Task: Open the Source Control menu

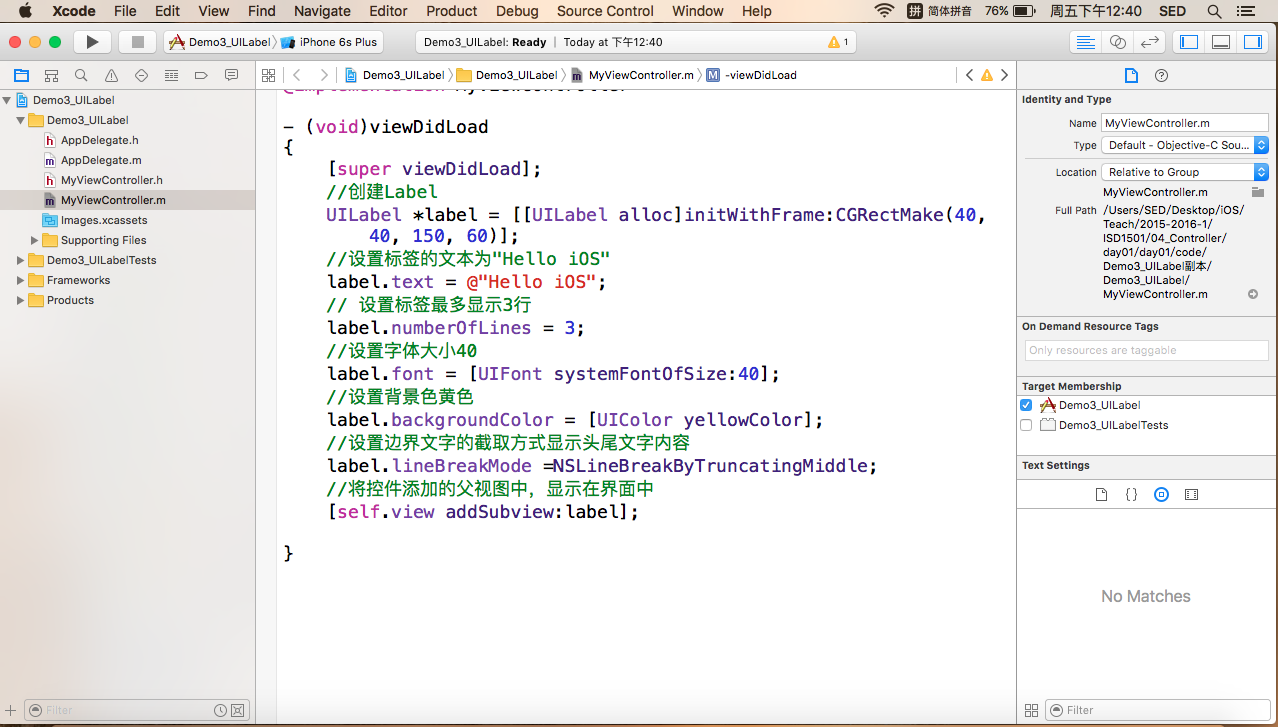Action: 605,11
